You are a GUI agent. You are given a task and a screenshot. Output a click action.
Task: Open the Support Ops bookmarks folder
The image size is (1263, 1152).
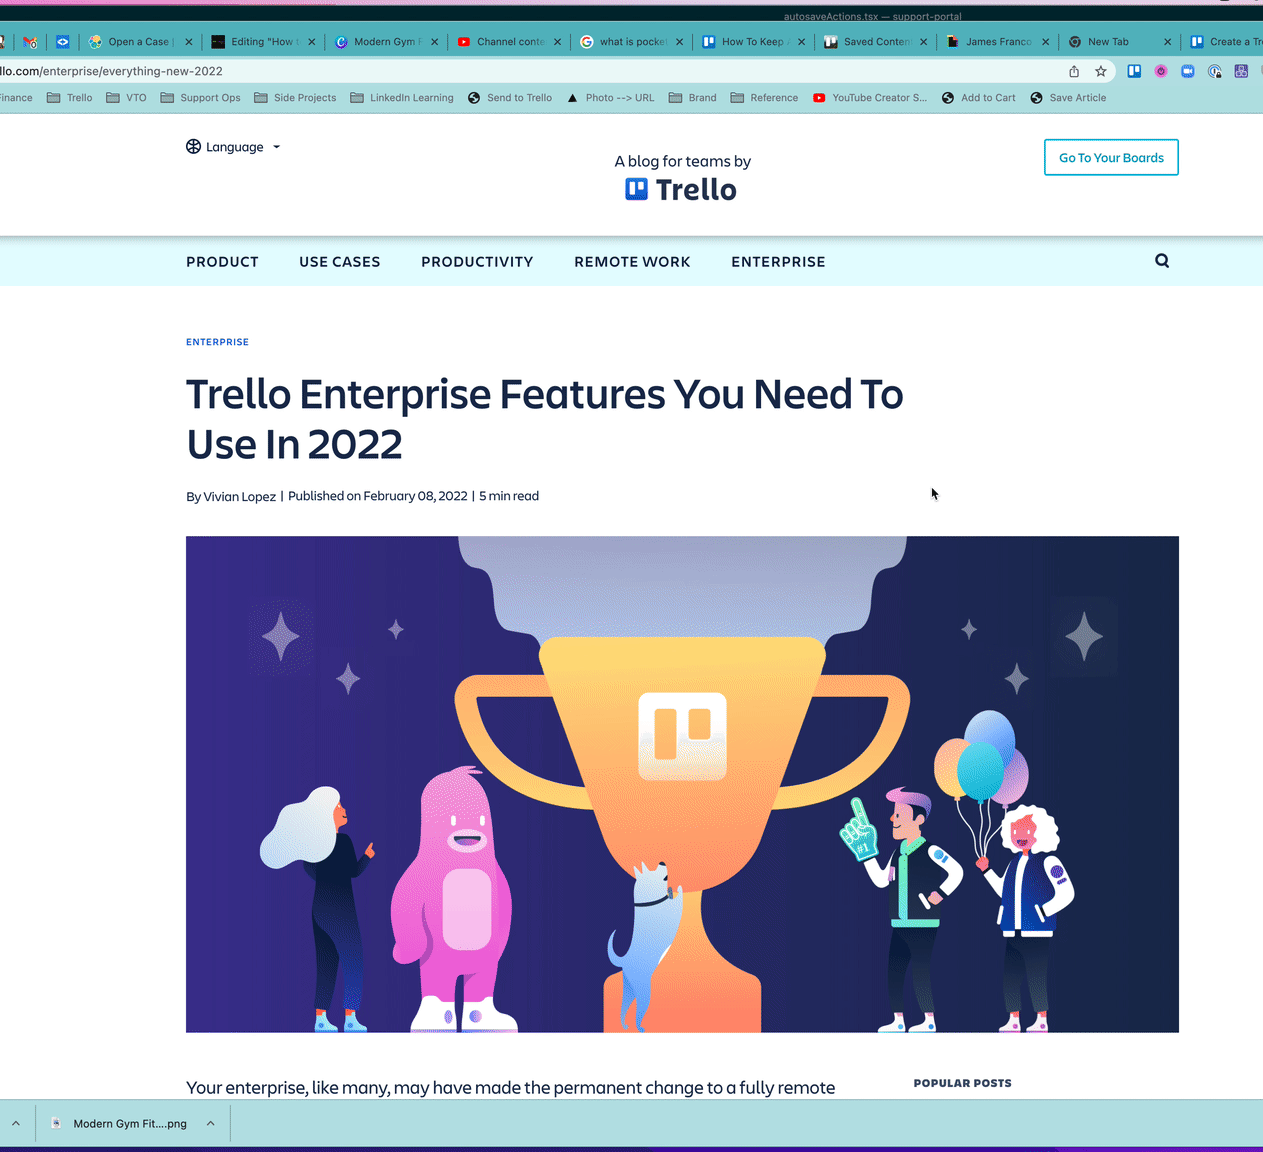coord(201,98)
